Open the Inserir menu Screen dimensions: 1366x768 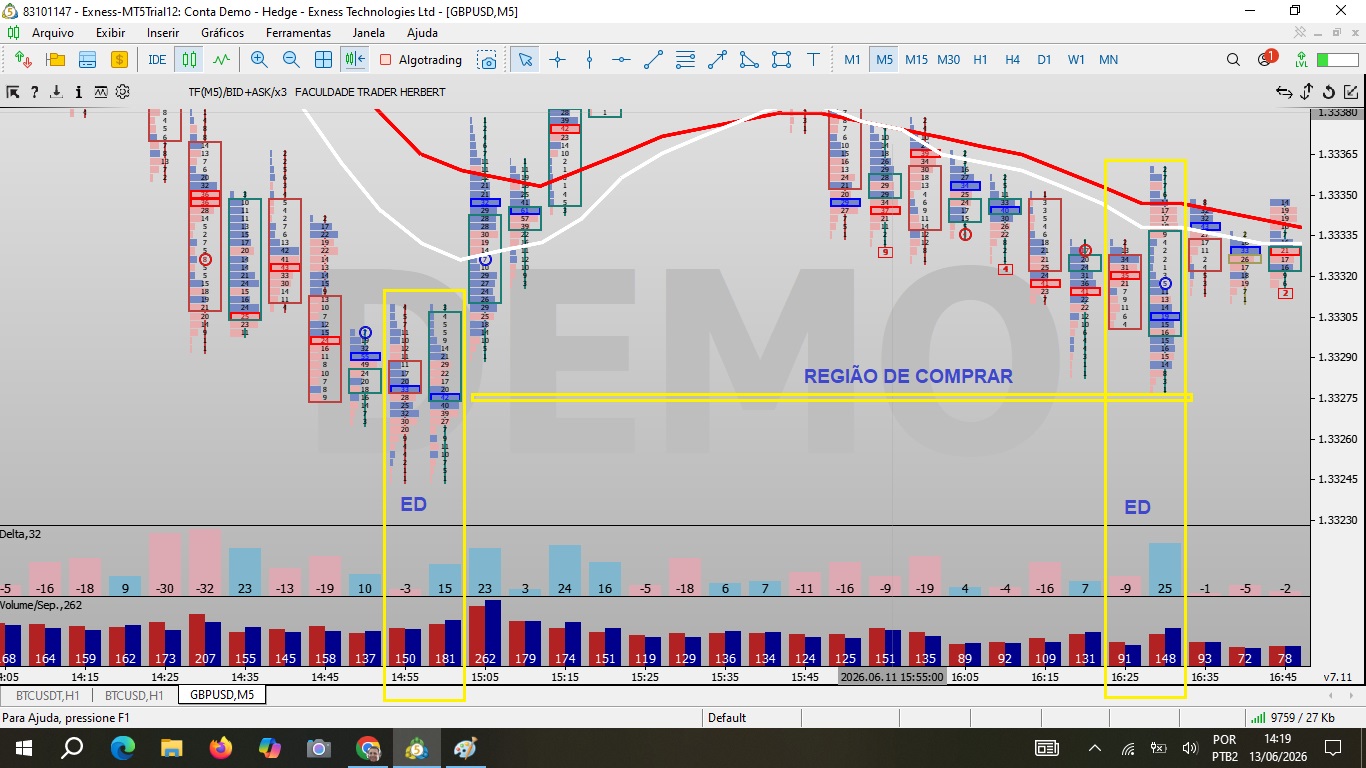click(163, 33)
